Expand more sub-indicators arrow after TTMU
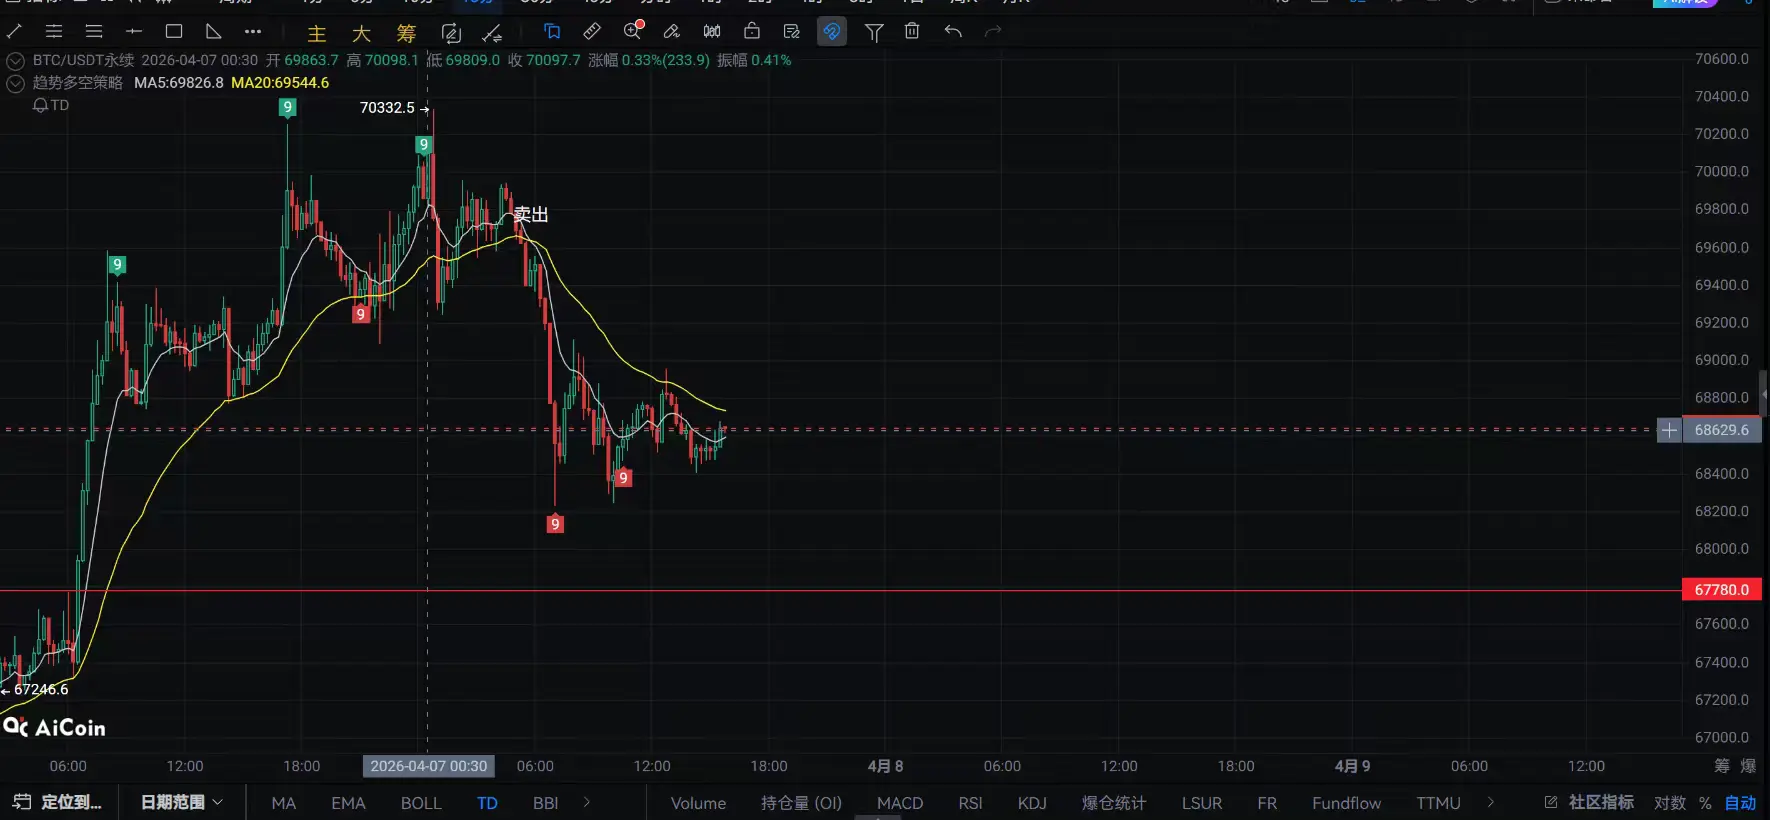Viewport: 1770px width, 820px height. tap(1491, 802)
